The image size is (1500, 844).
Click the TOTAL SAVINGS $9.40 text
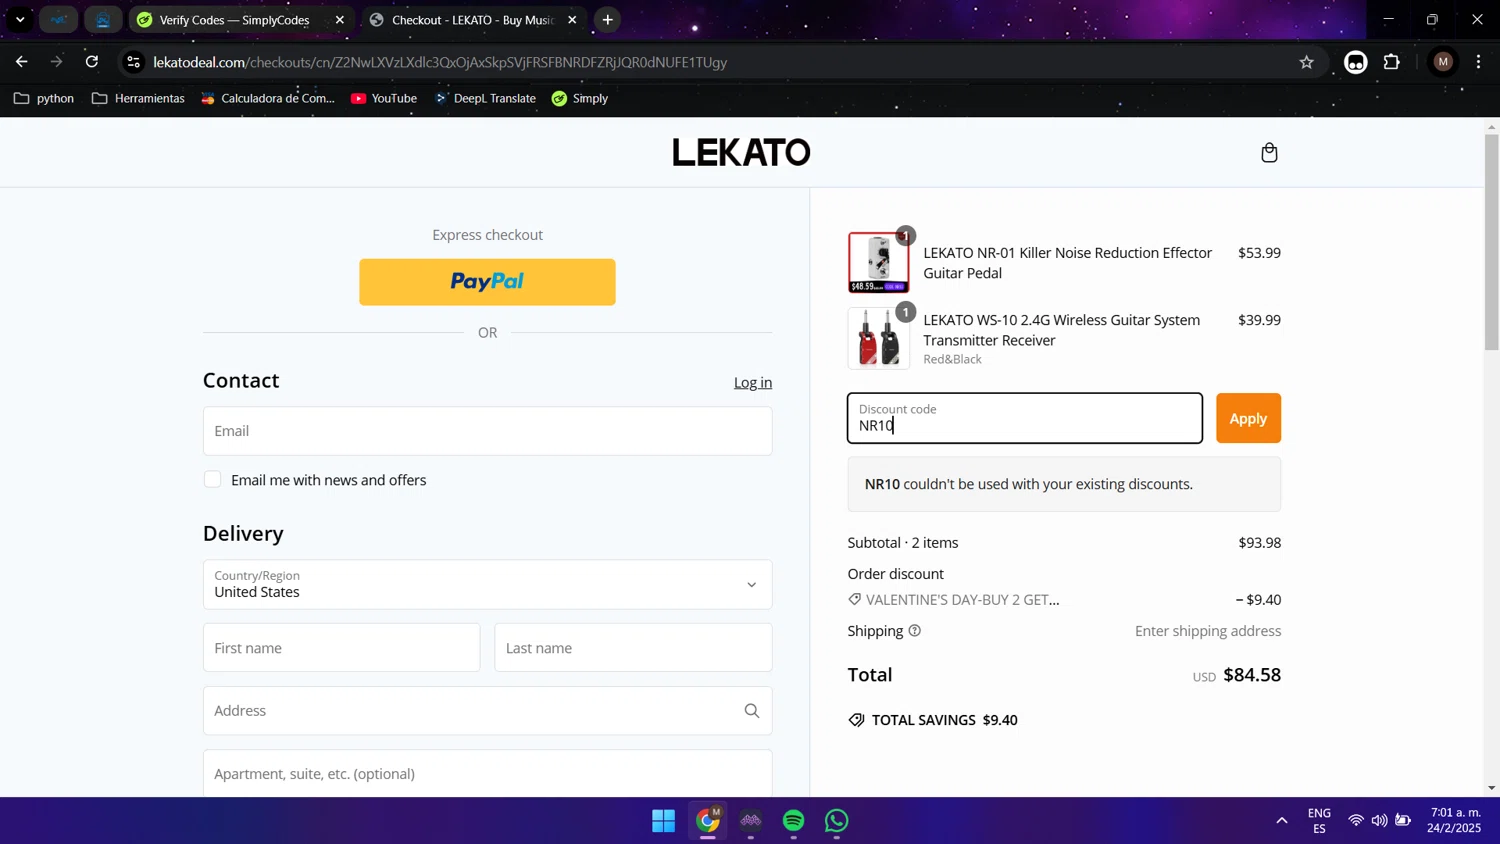[944, 720]
